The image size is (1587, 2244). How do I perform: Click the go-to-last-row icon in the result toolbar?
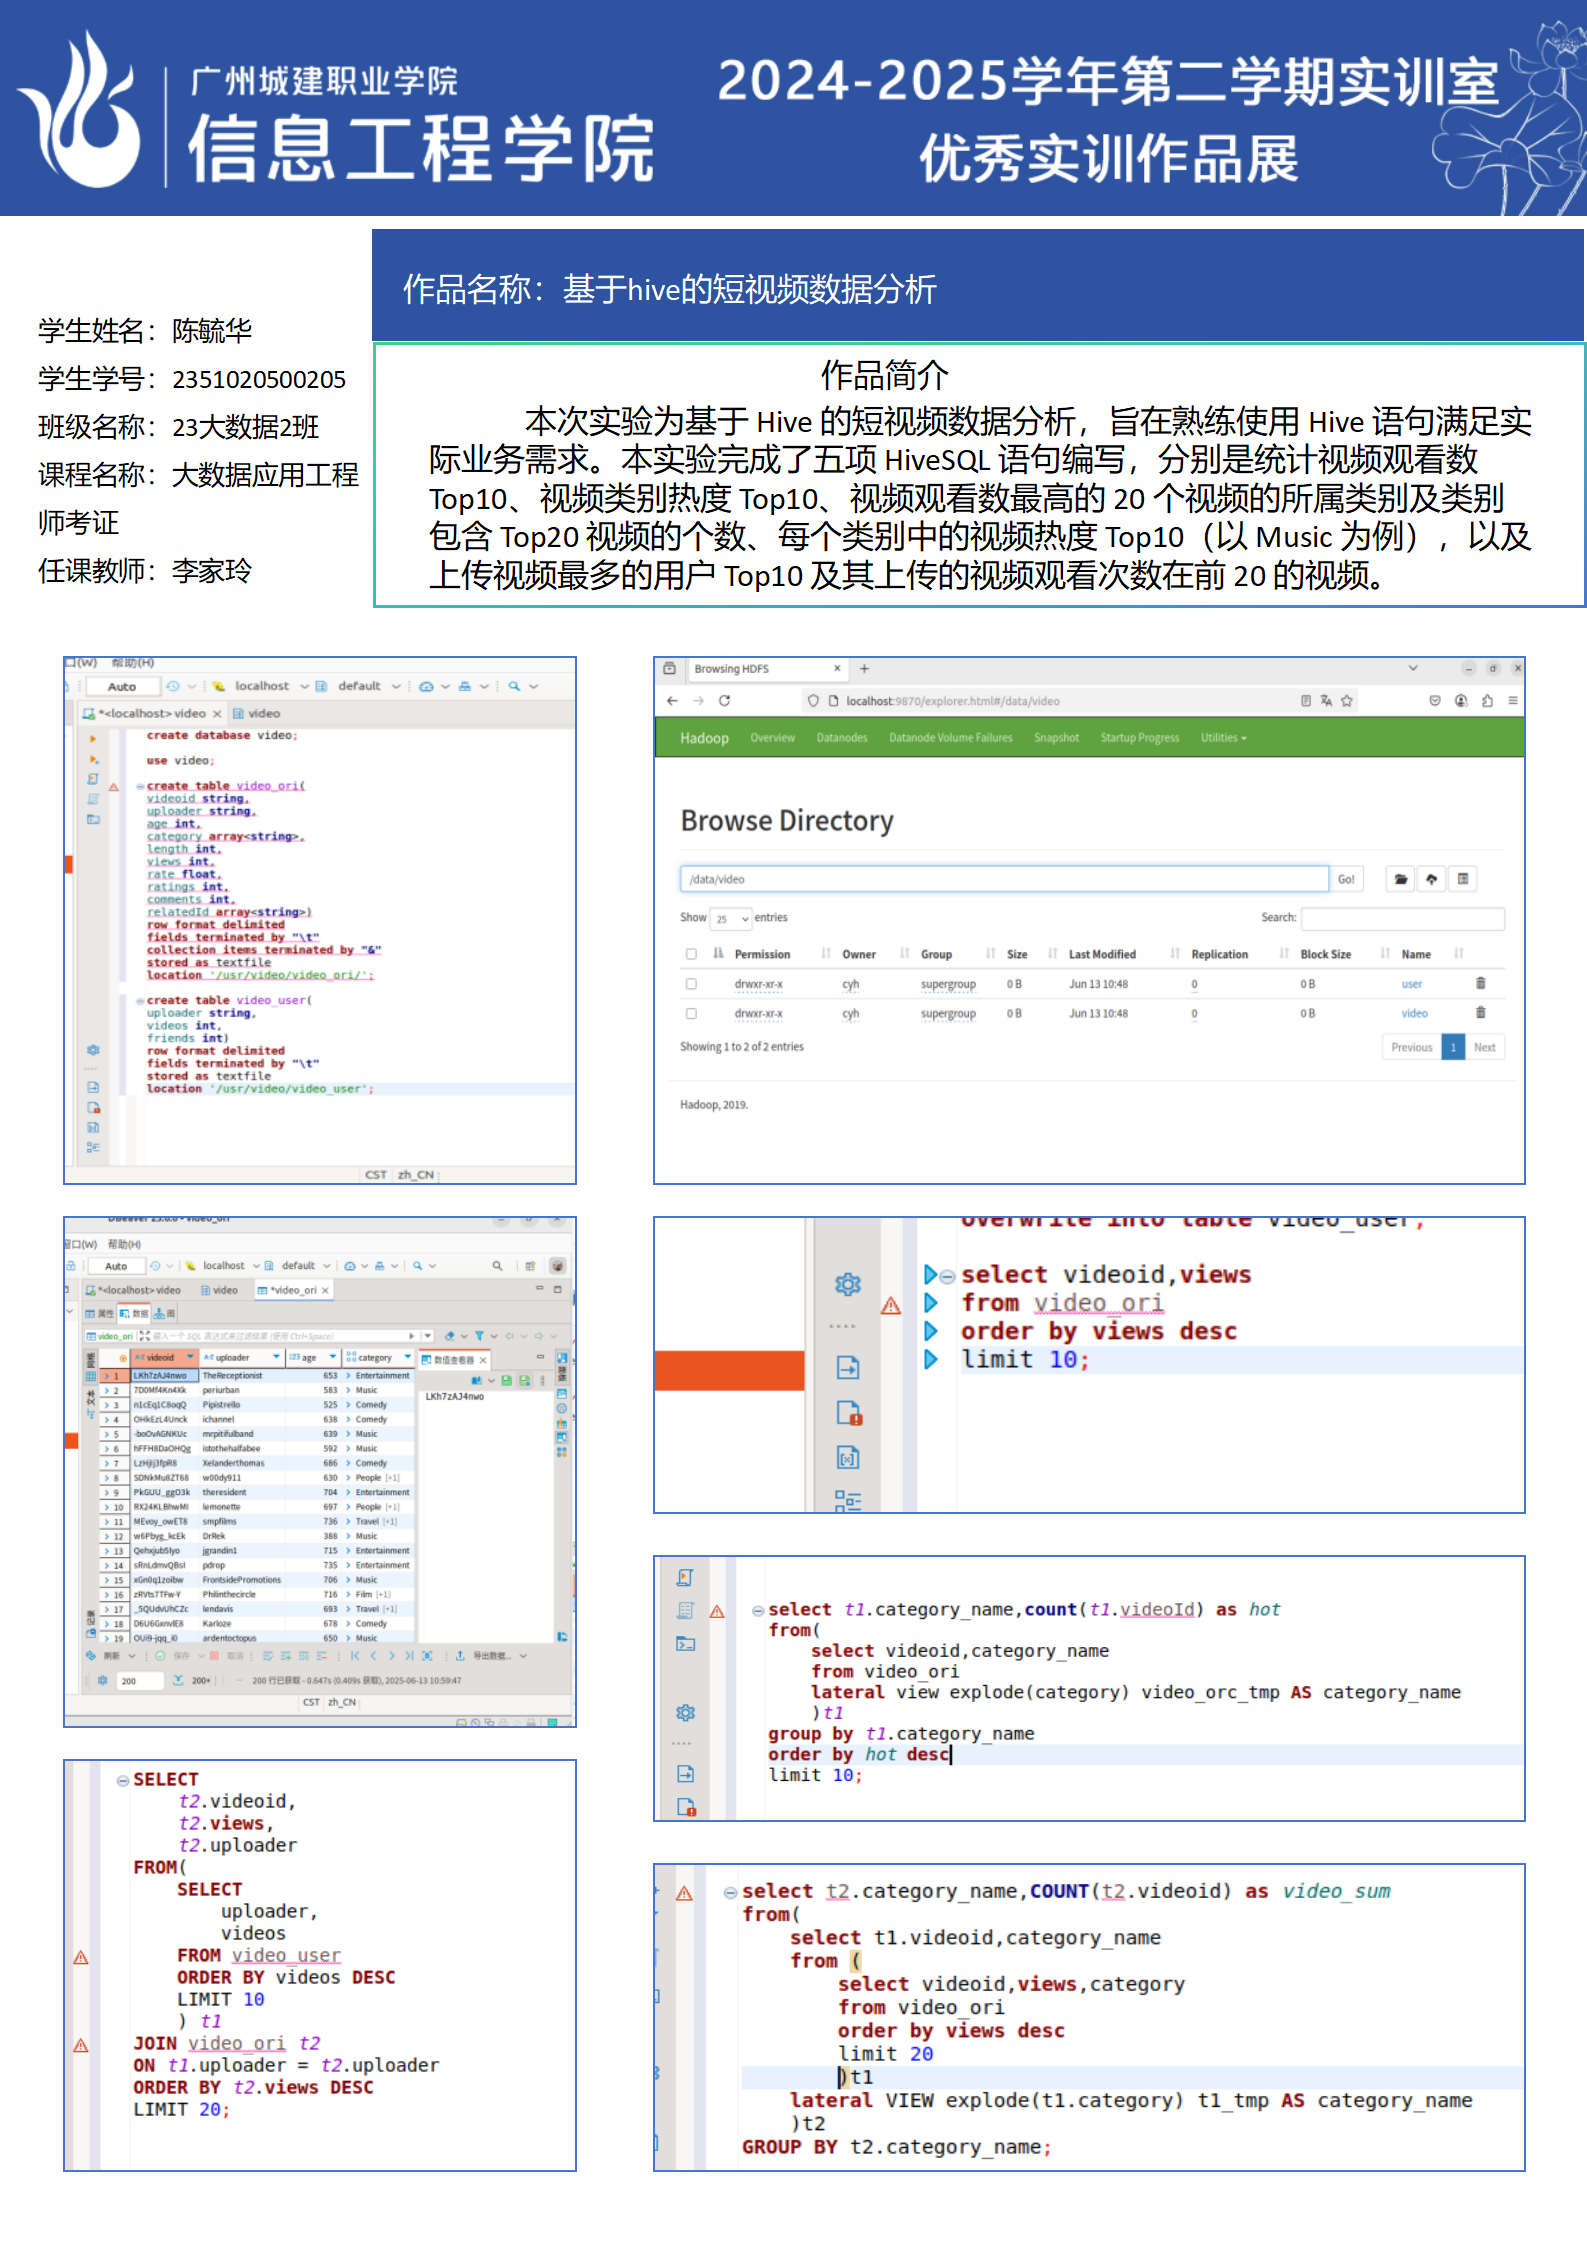pyautogui.click(x=408, y=1656)
